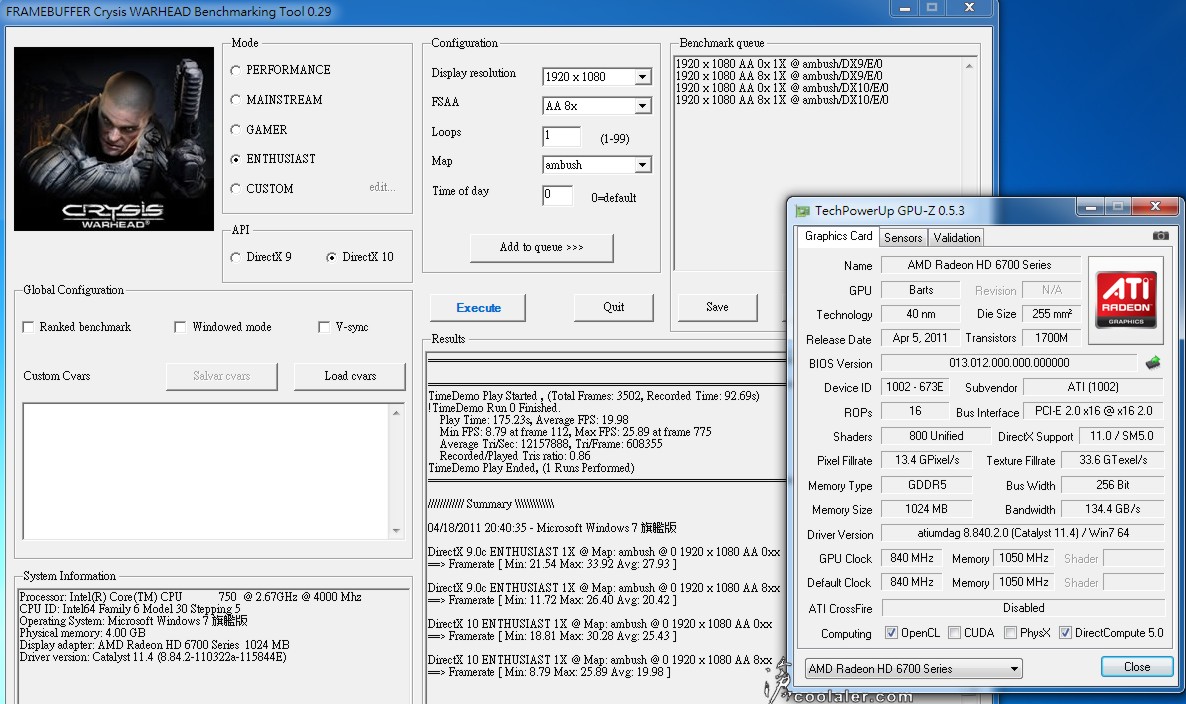Click the GPU name field AMD Radeon HD 6700 Series

click(x=980, y=265)
